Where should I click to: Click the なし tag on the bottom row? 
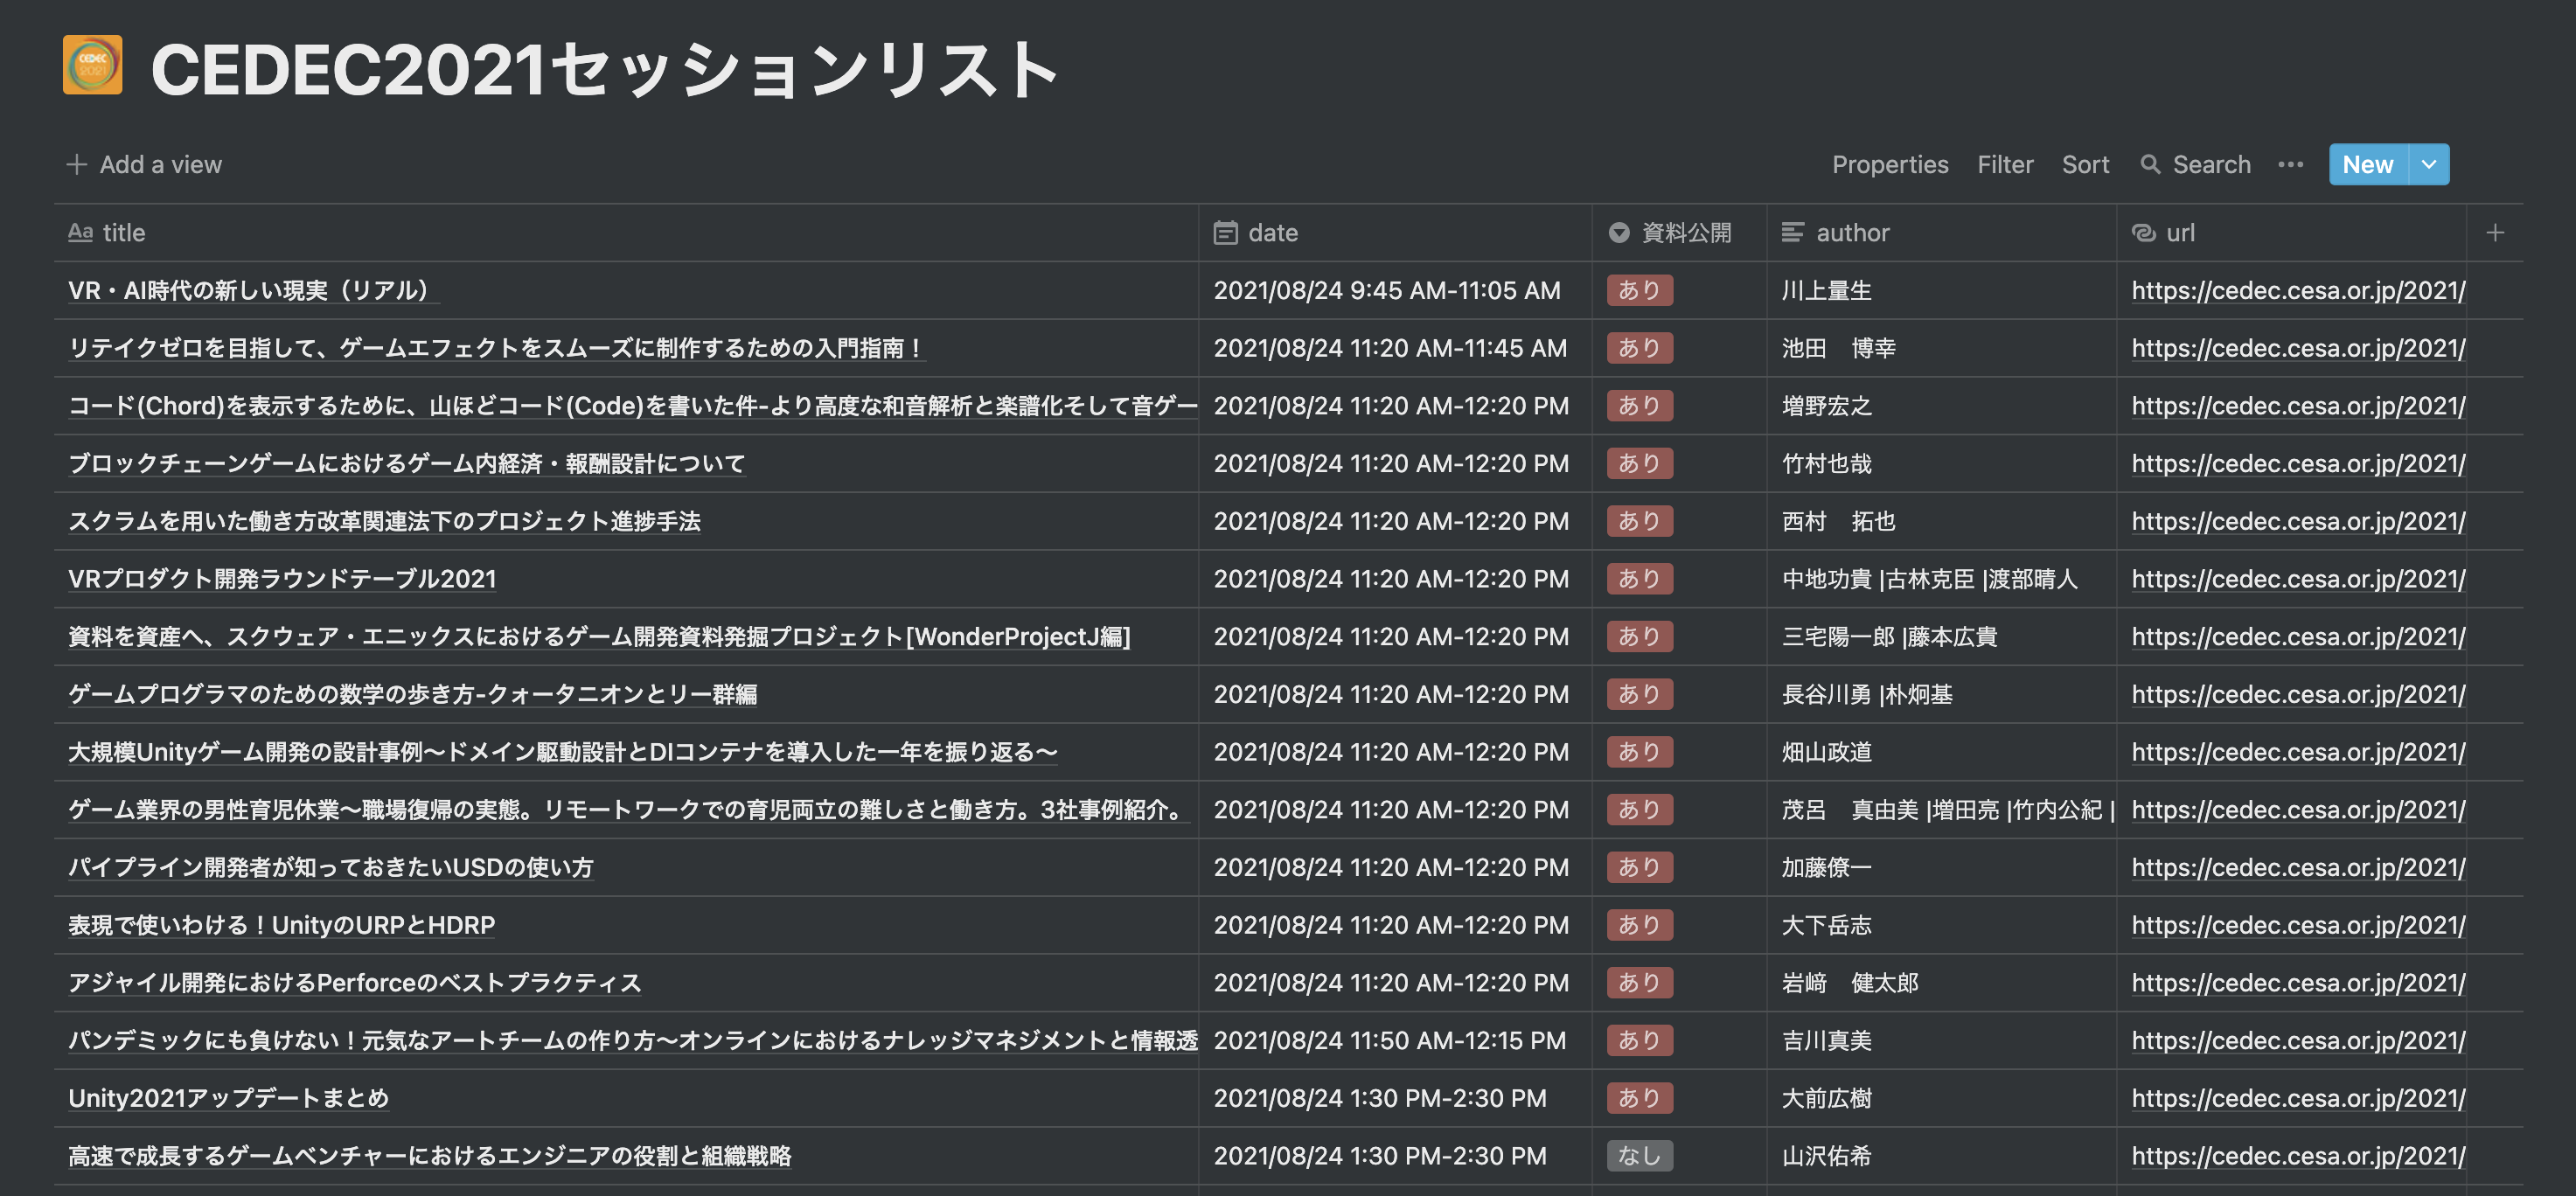1639,1155
